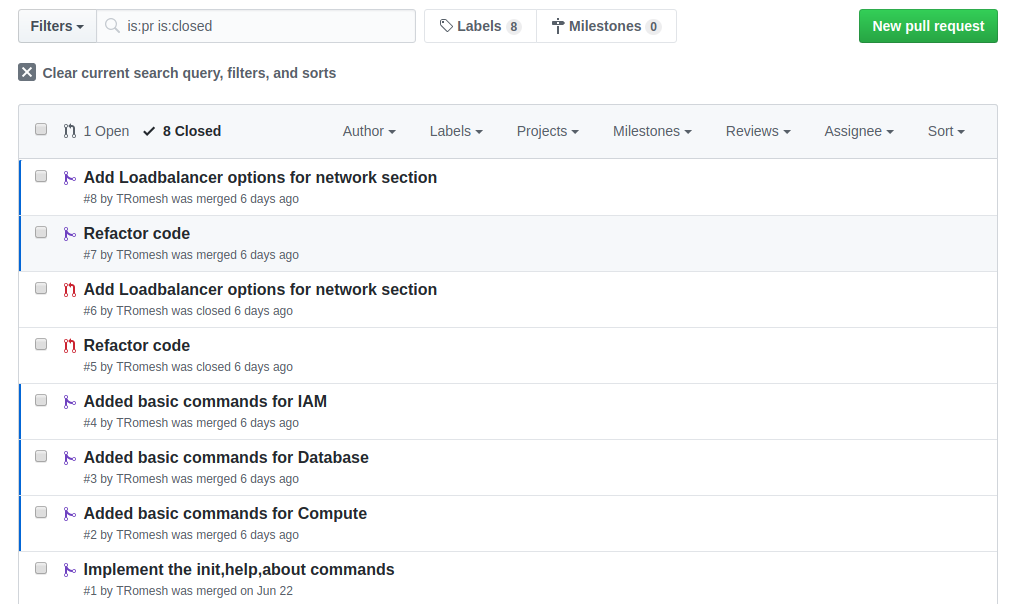1009x604 pixels.
Task: Toggle the select all pull requests checkbox
Action: 41,129
